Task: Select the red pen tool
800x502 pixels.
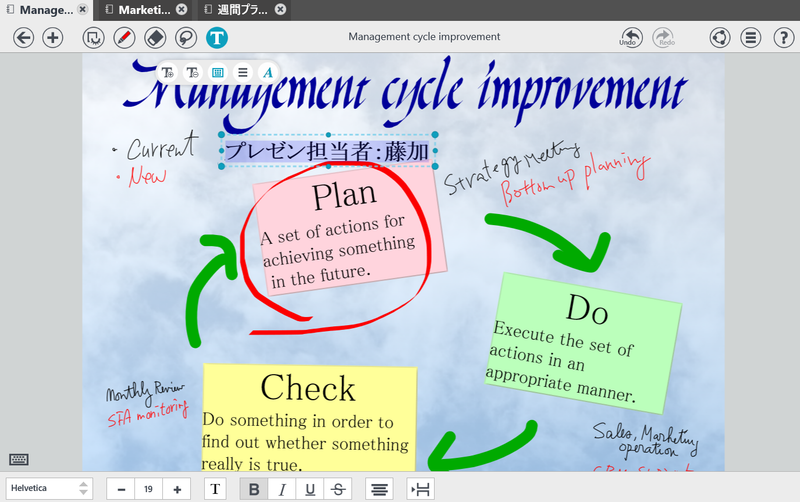Action: click(124, 38)
